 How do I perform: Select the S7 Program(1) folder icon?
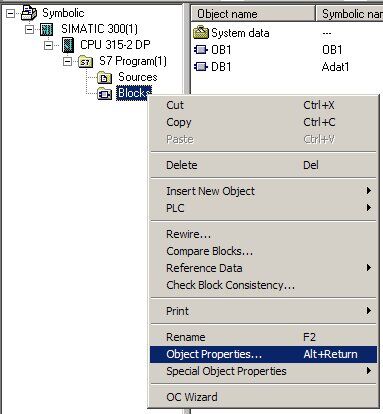point(85,62)
